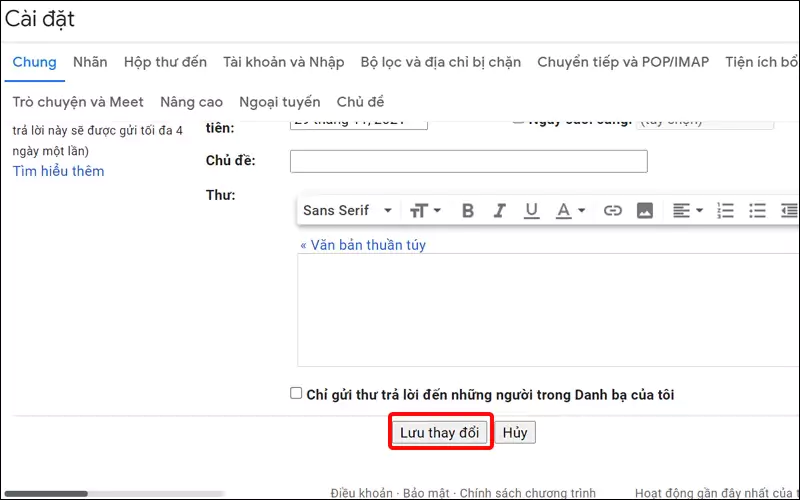The width and height of the screenshot is (800, 500).
Task: Open Bộ lọc và địa chỉ bị chặn tab
Action: pyautogui.click(x=440, y=62)
